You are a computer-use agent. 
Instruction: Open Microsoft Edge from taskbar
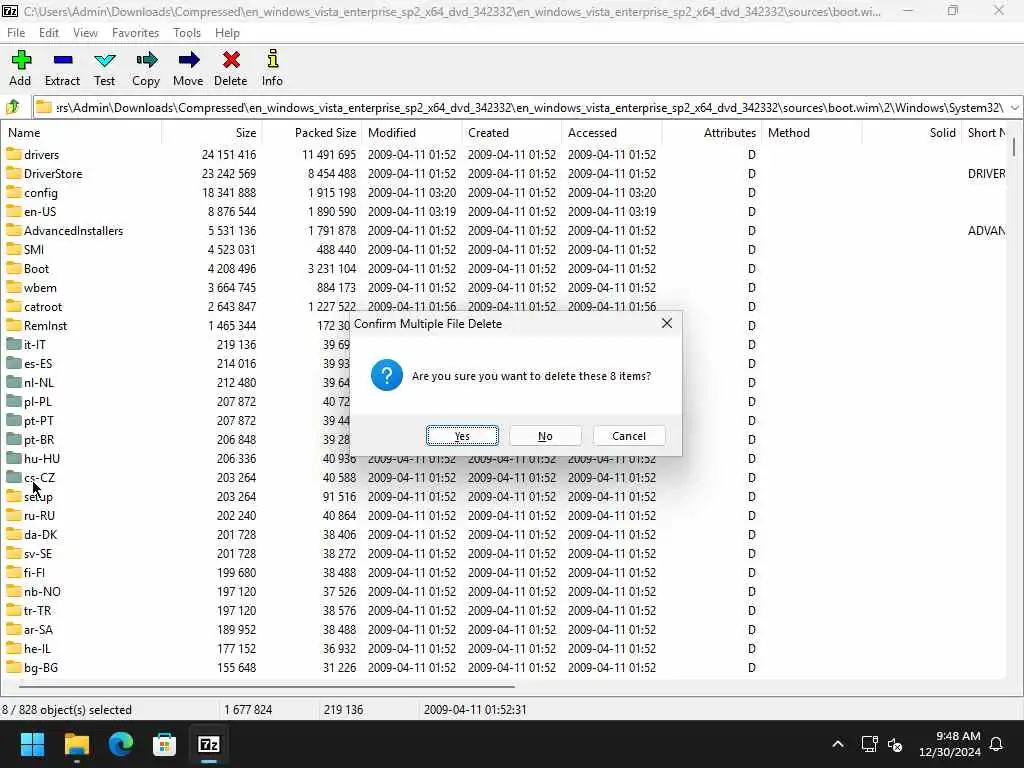coord(121,744)
